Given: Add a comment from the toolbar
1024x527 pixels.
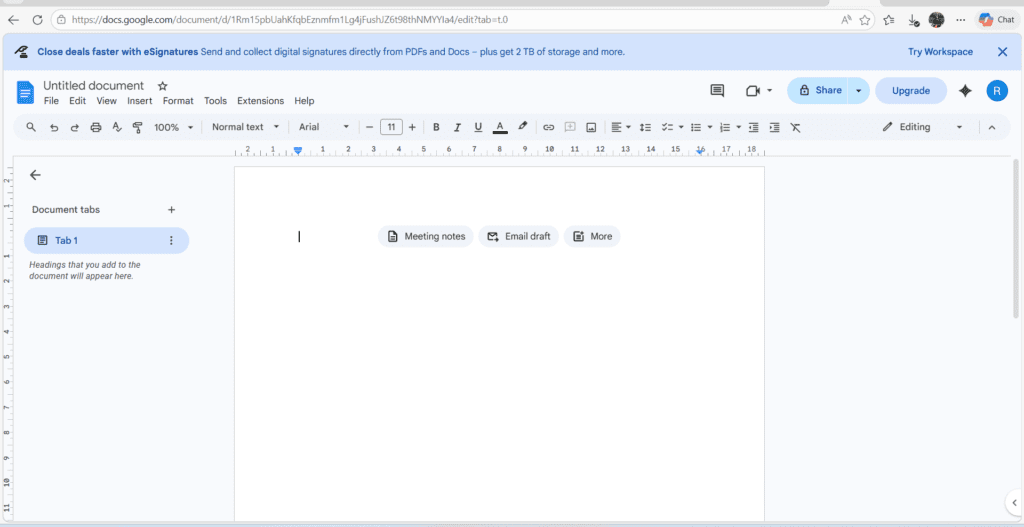Looking at the screenshot, I should pyautogui.click(x=570, y=127).
